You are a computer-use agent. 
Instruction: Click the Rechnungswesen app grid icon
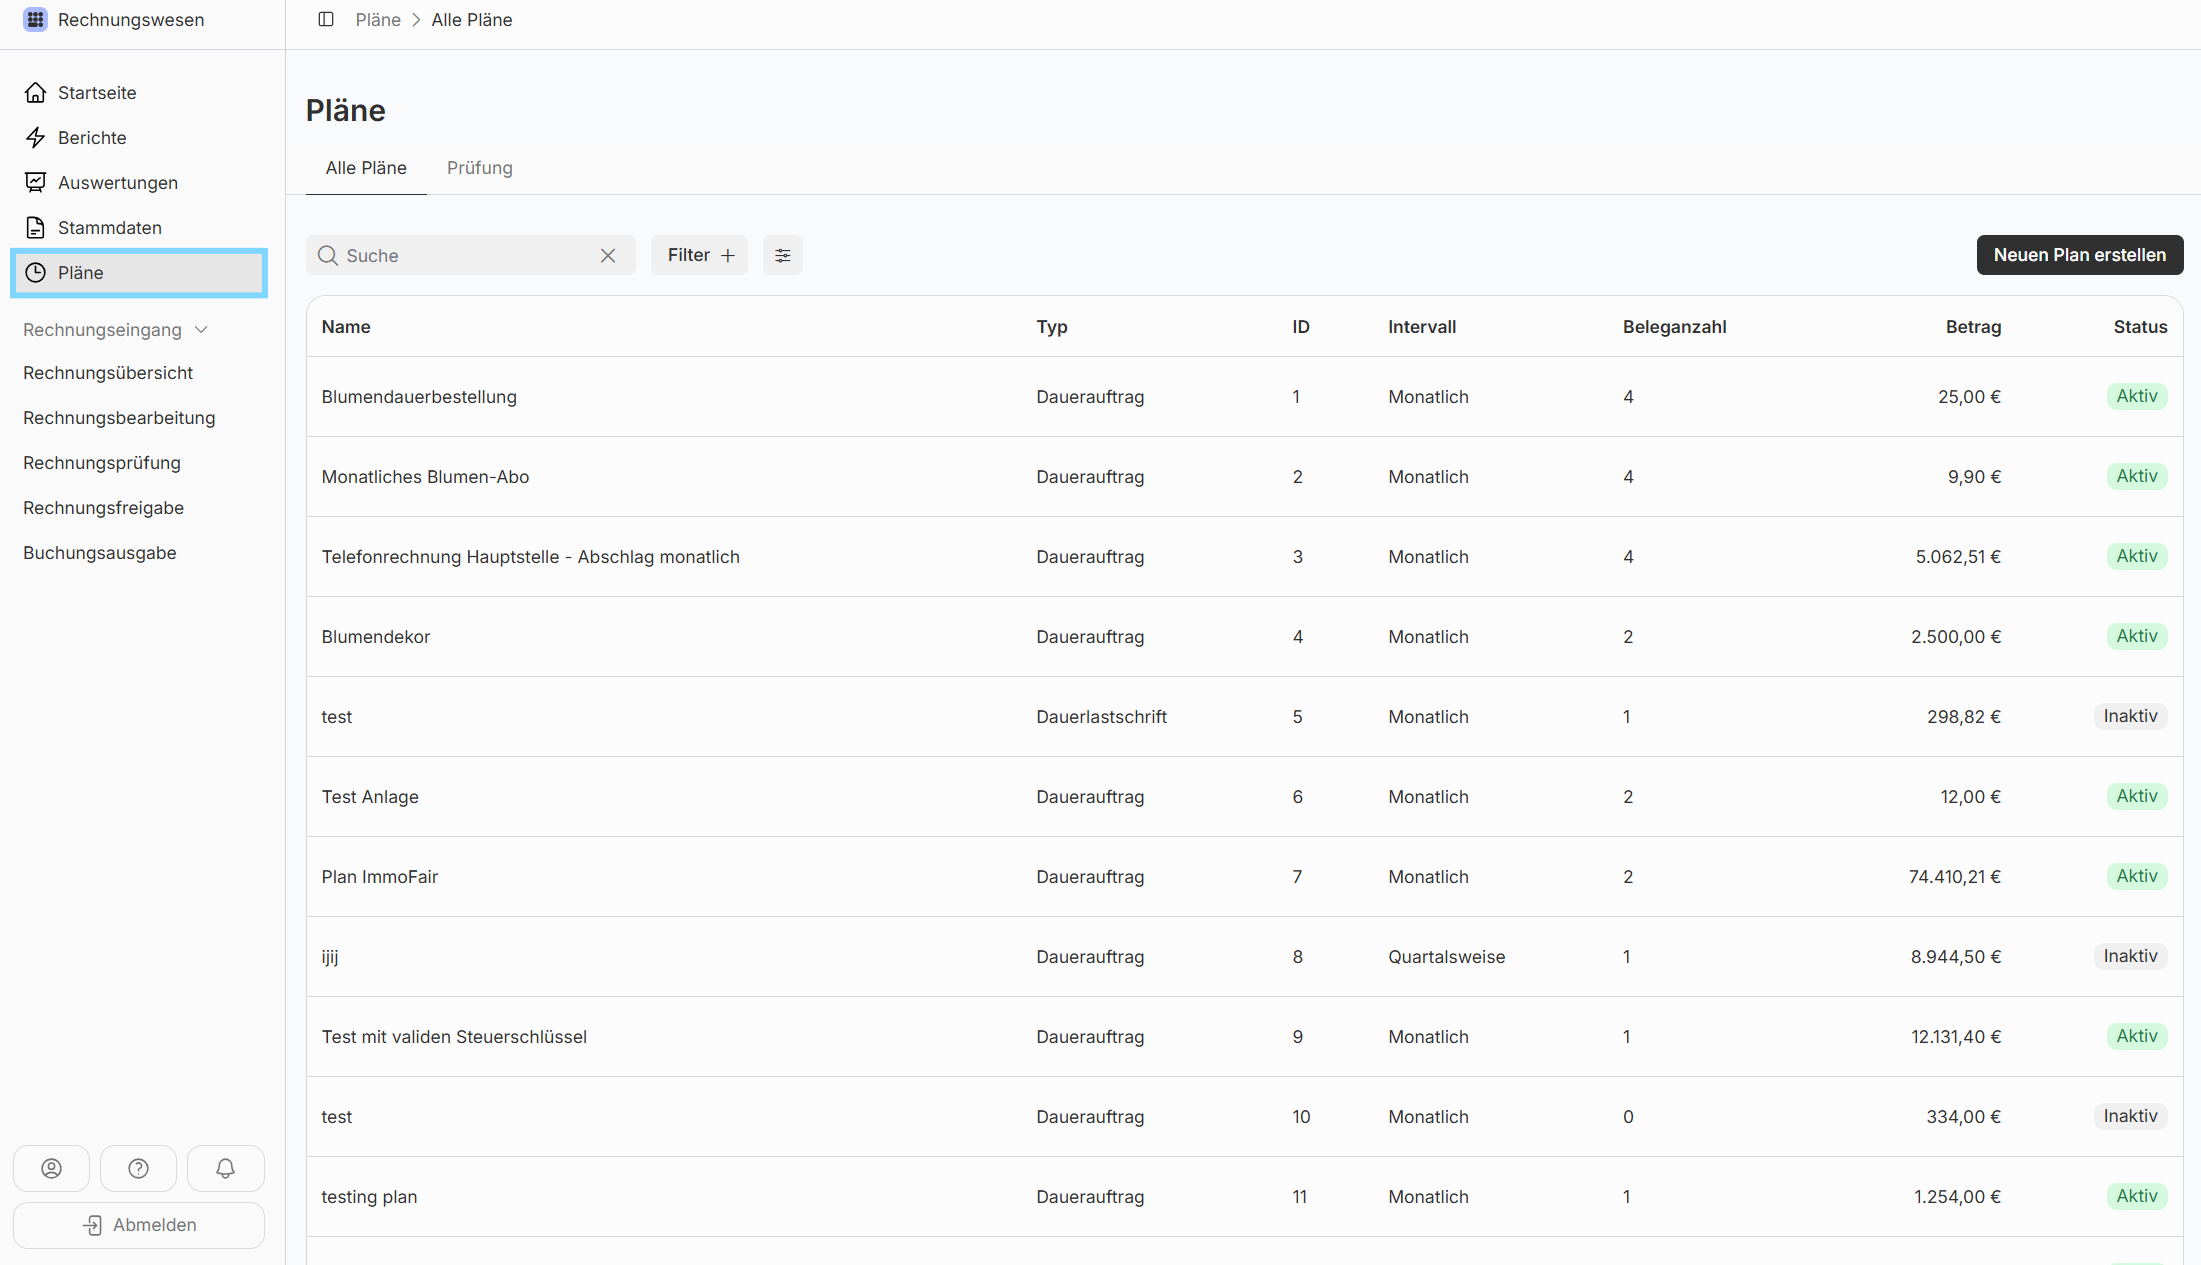pyautogui.click(x=35, y=20)
